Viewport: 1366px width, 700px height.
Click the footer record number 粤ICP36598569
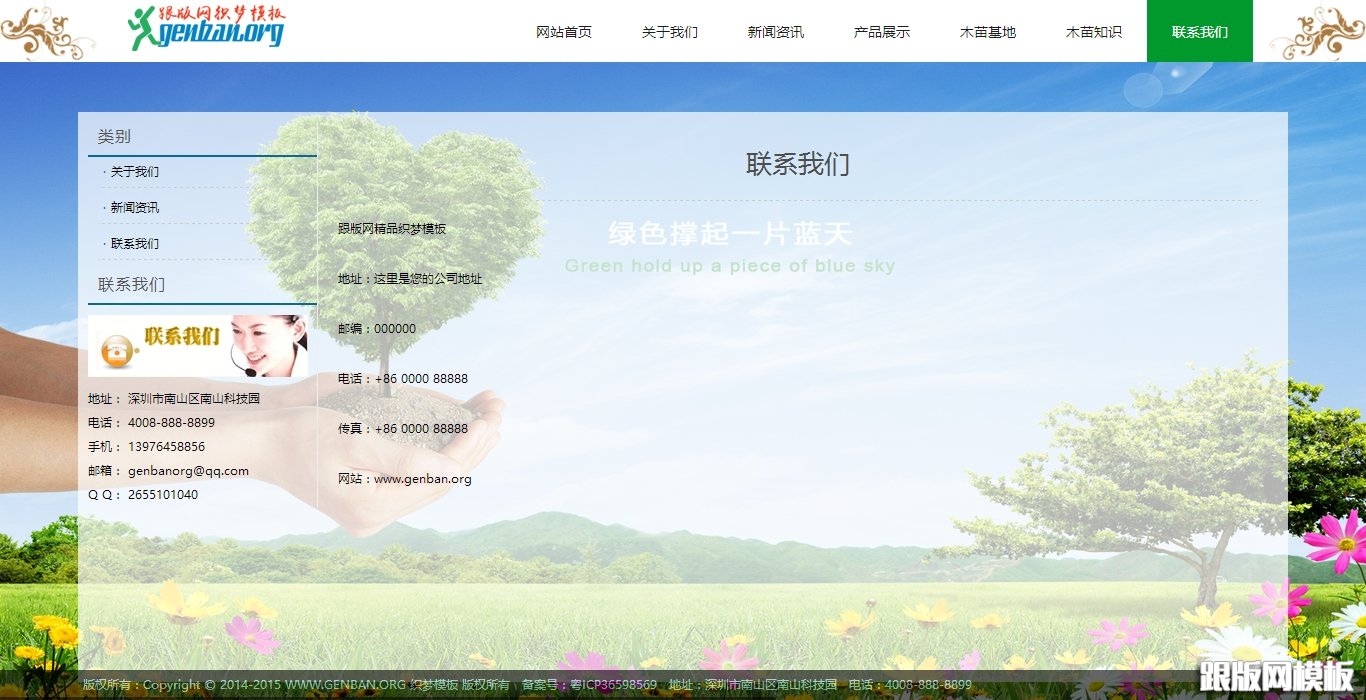614,685
